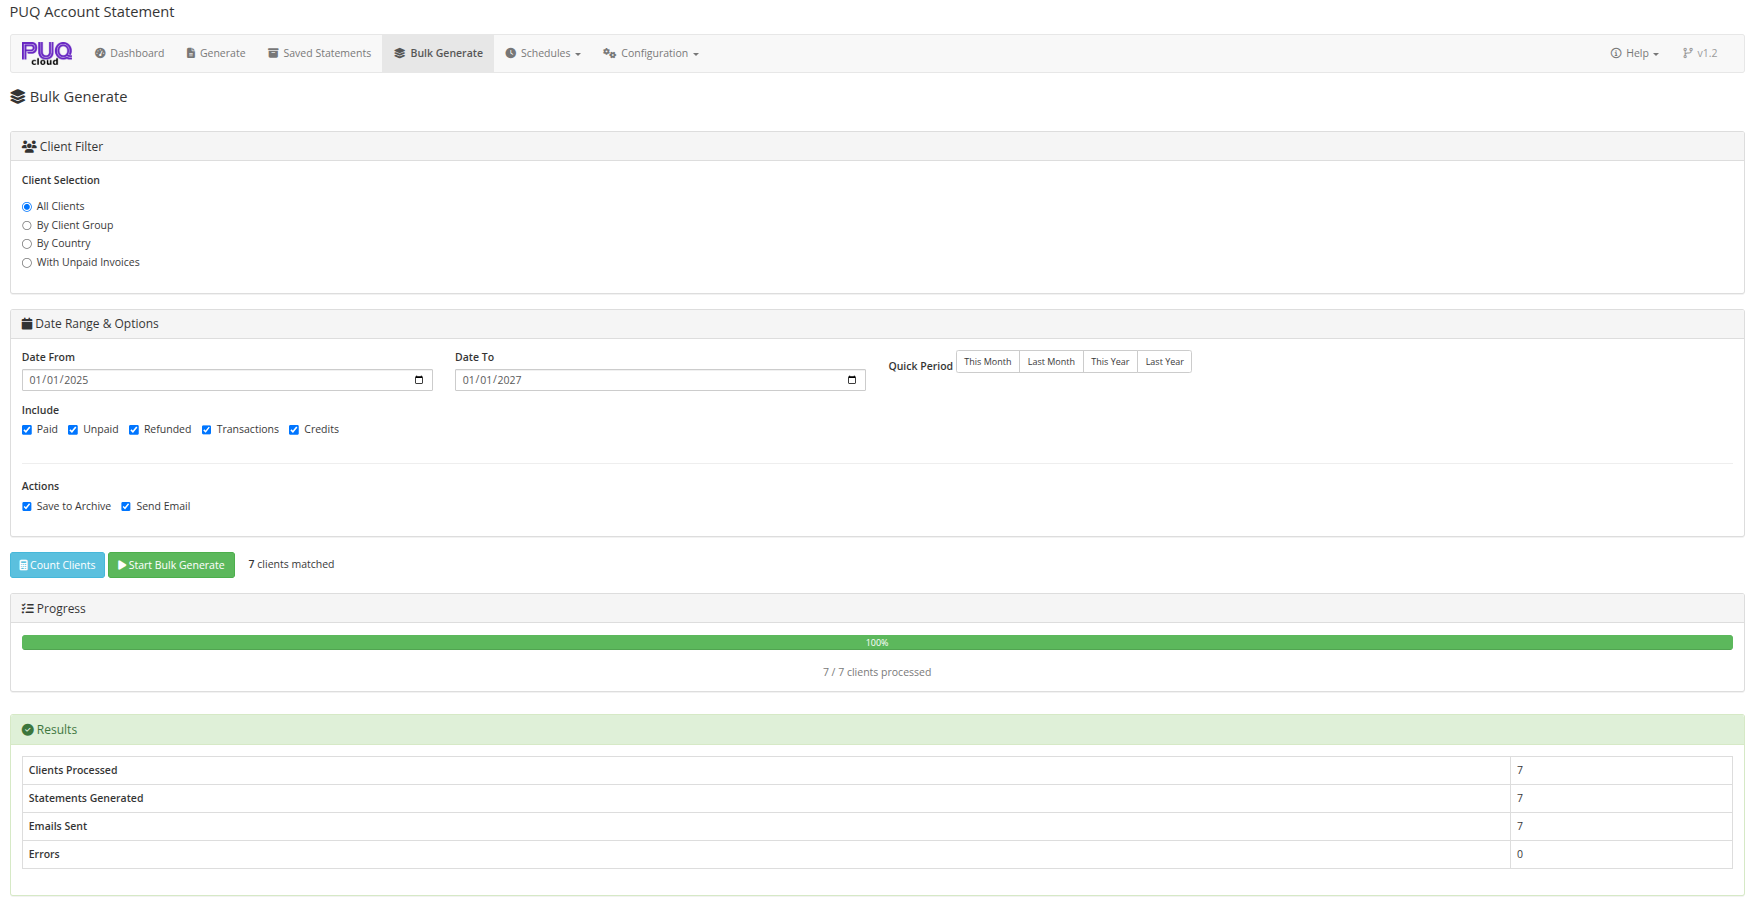Click the version branch icon beside v1.2
The height and width of the screenshot is (908, 1756).
click(1688, 54)
